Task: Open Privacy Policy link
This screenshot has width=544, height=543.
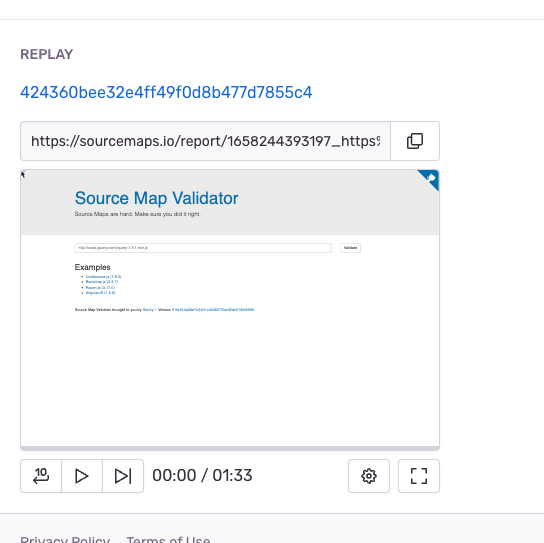Action: 65,539
